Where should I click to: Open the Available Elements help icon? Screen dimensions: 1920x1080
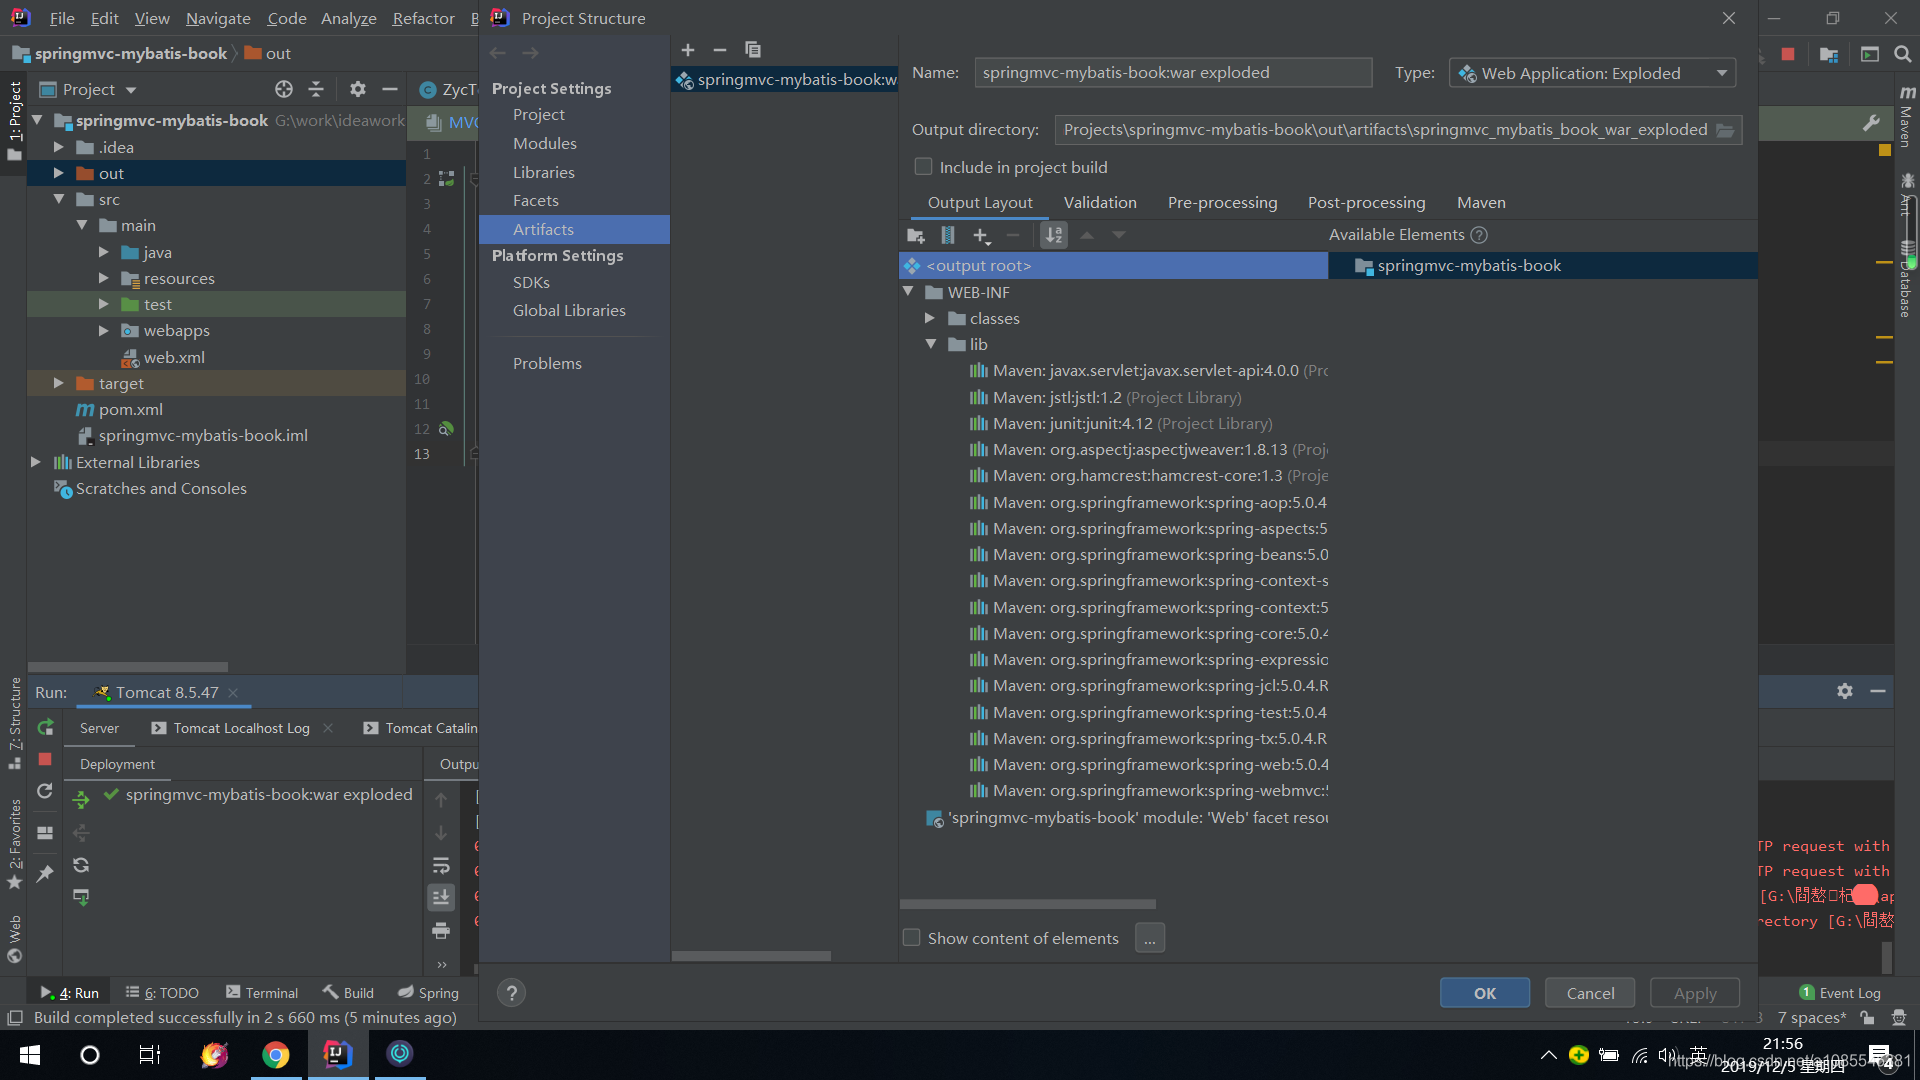coord(1479,235)
